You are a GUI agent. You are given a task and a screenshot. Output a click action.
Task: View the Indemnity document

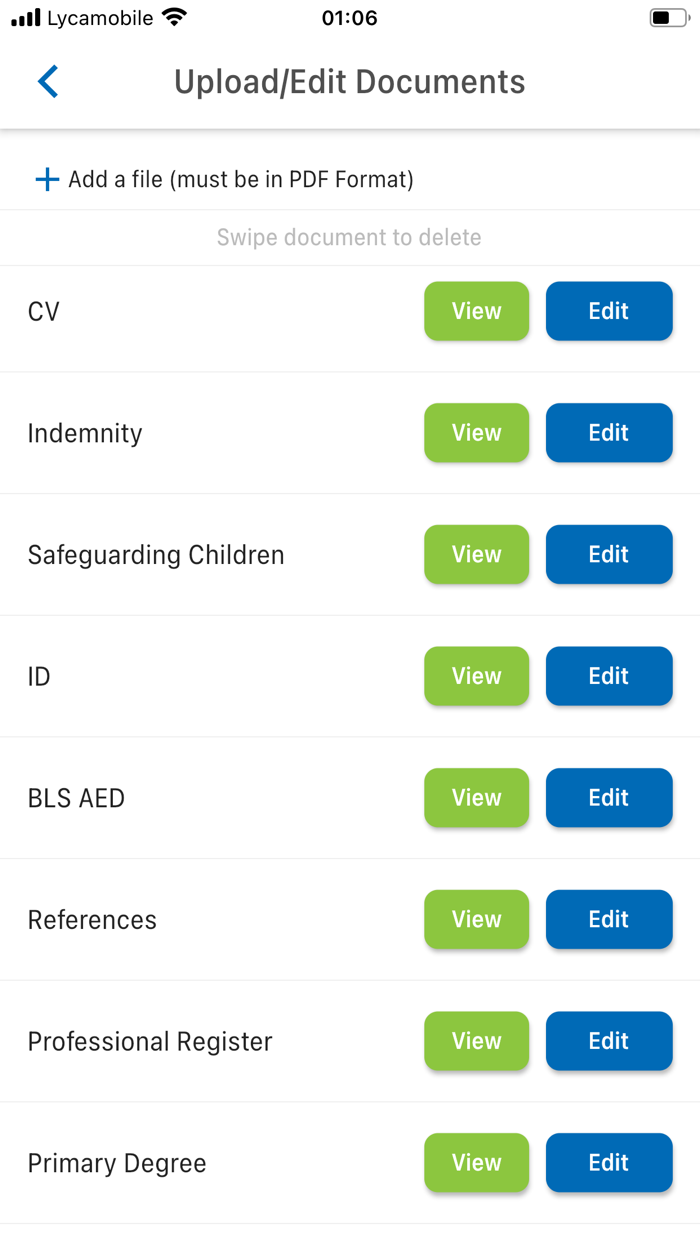[476, 433]
